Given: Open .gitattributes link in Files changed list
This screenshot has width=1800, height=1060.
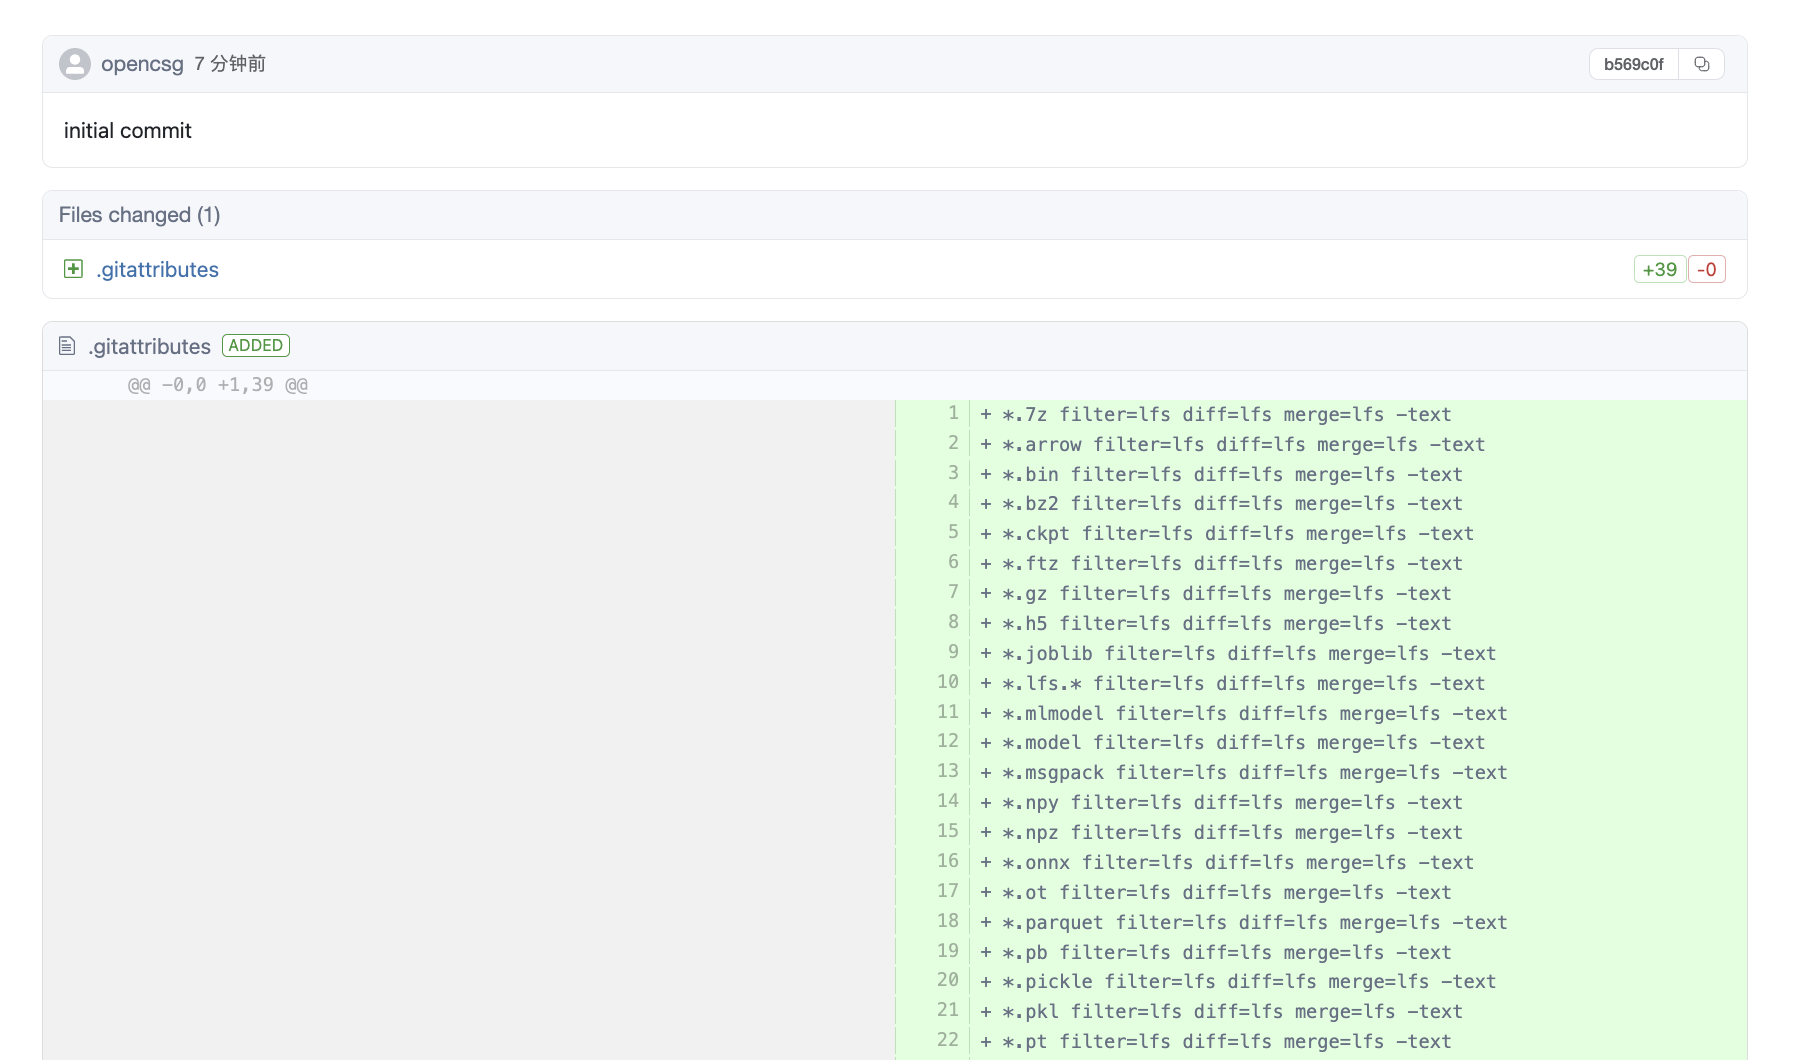Looking at the screenshot, I should click(158, 269).
